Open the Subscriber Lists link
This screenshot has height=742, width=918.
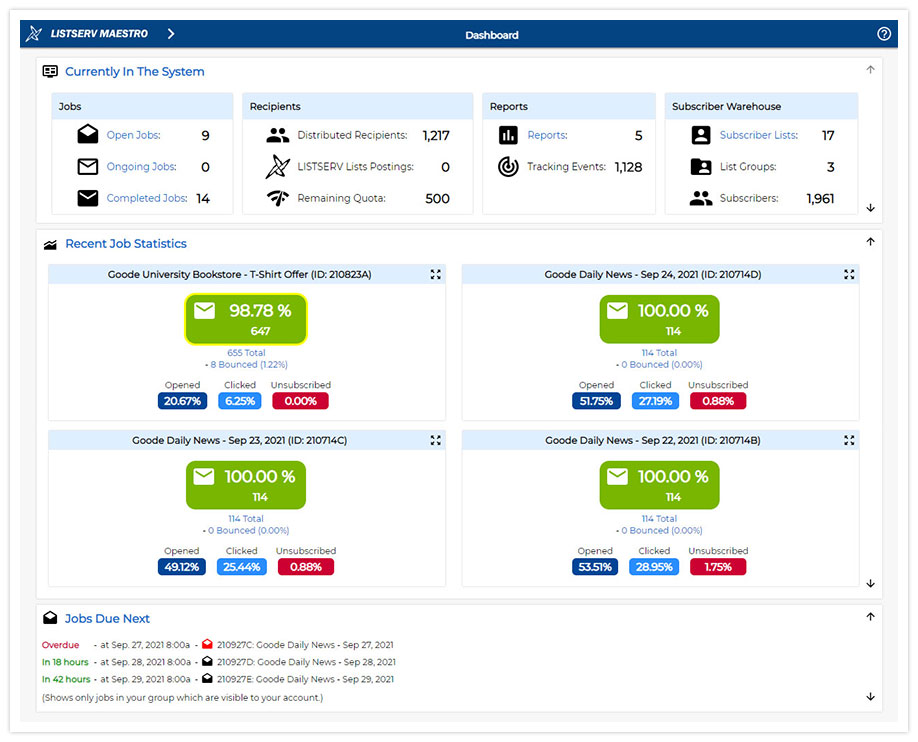pyautogui.click(x=759, y=135)
